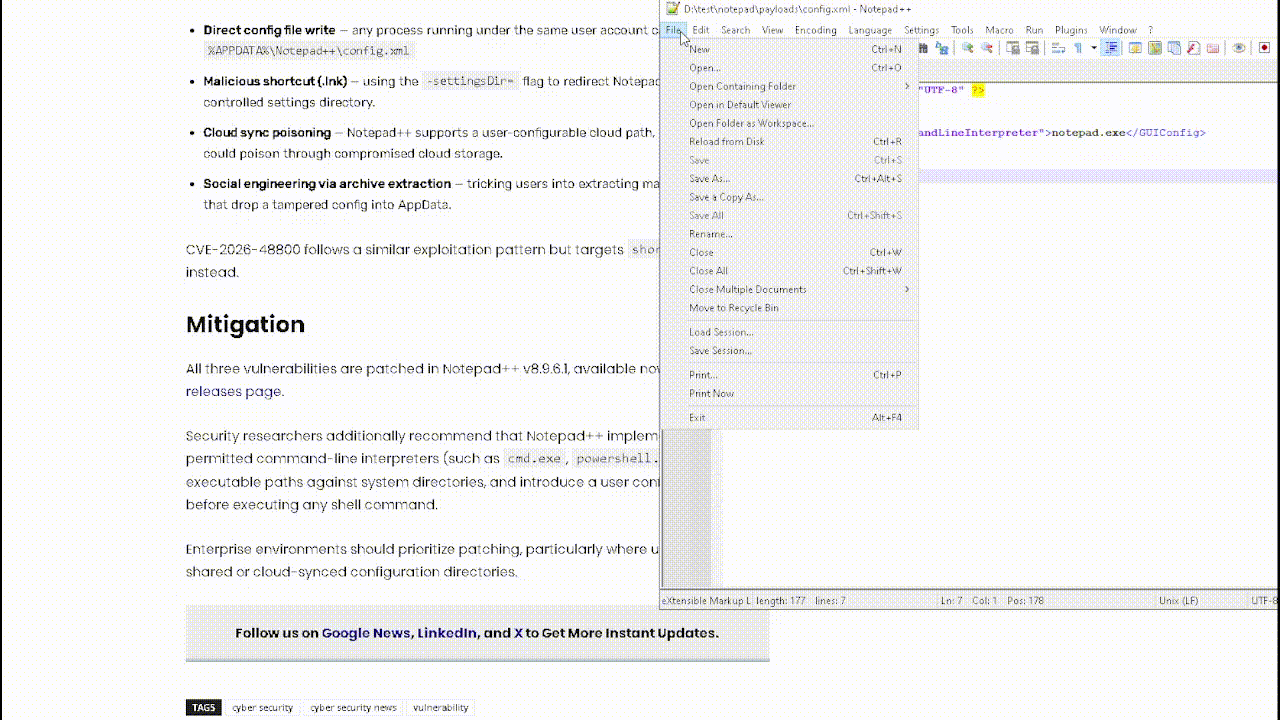The width and height of the screenshot is (1280, 720).
Task: Click Unix (LF) in the status bar
Action: [x=1178, y=601]
